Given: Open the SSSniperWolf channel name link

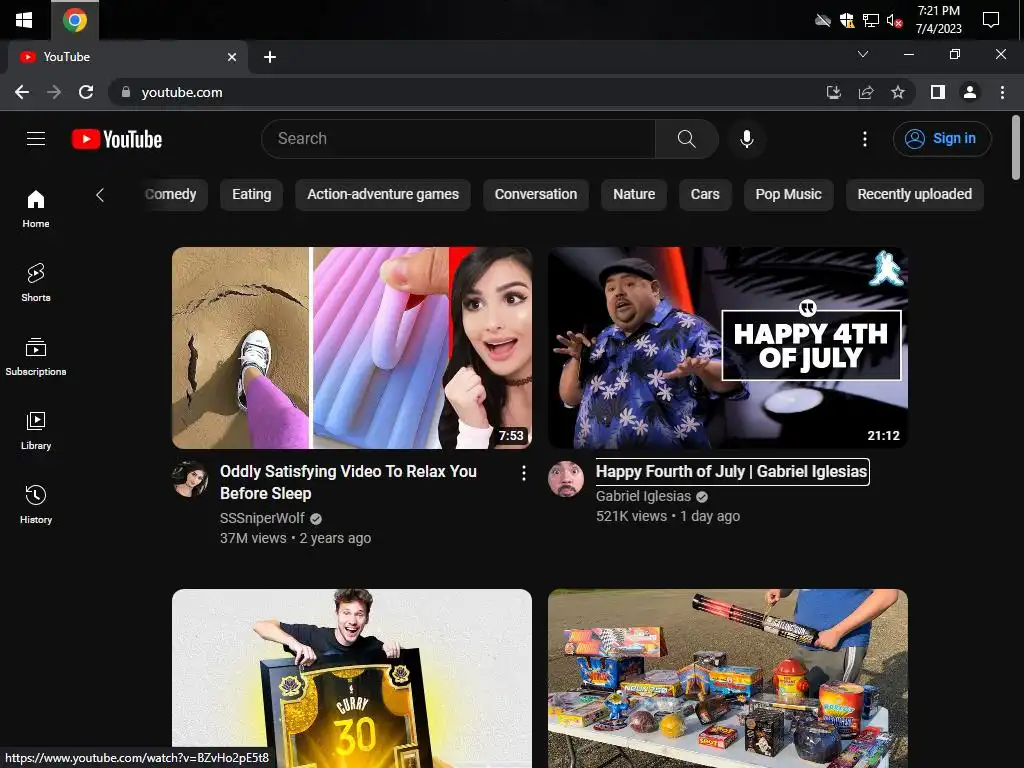Looking at the screenshot, I should pyautogui.click(x=262, y=519).
